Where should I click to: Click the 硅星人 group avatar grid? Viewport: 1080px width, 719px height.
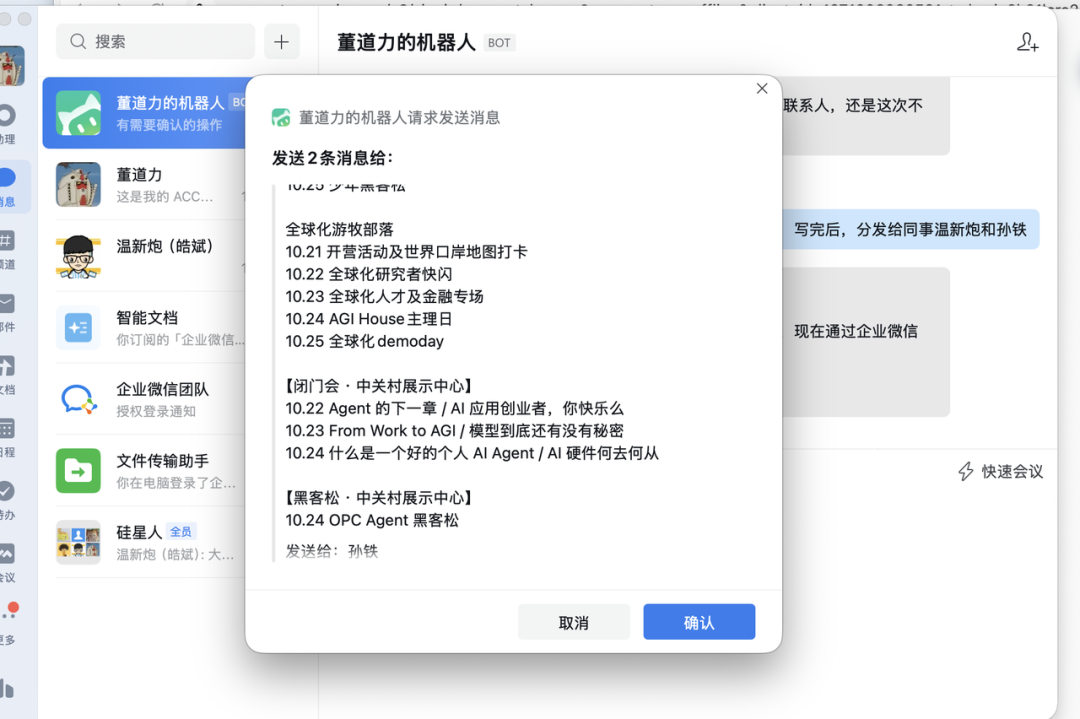coord(79,543)
